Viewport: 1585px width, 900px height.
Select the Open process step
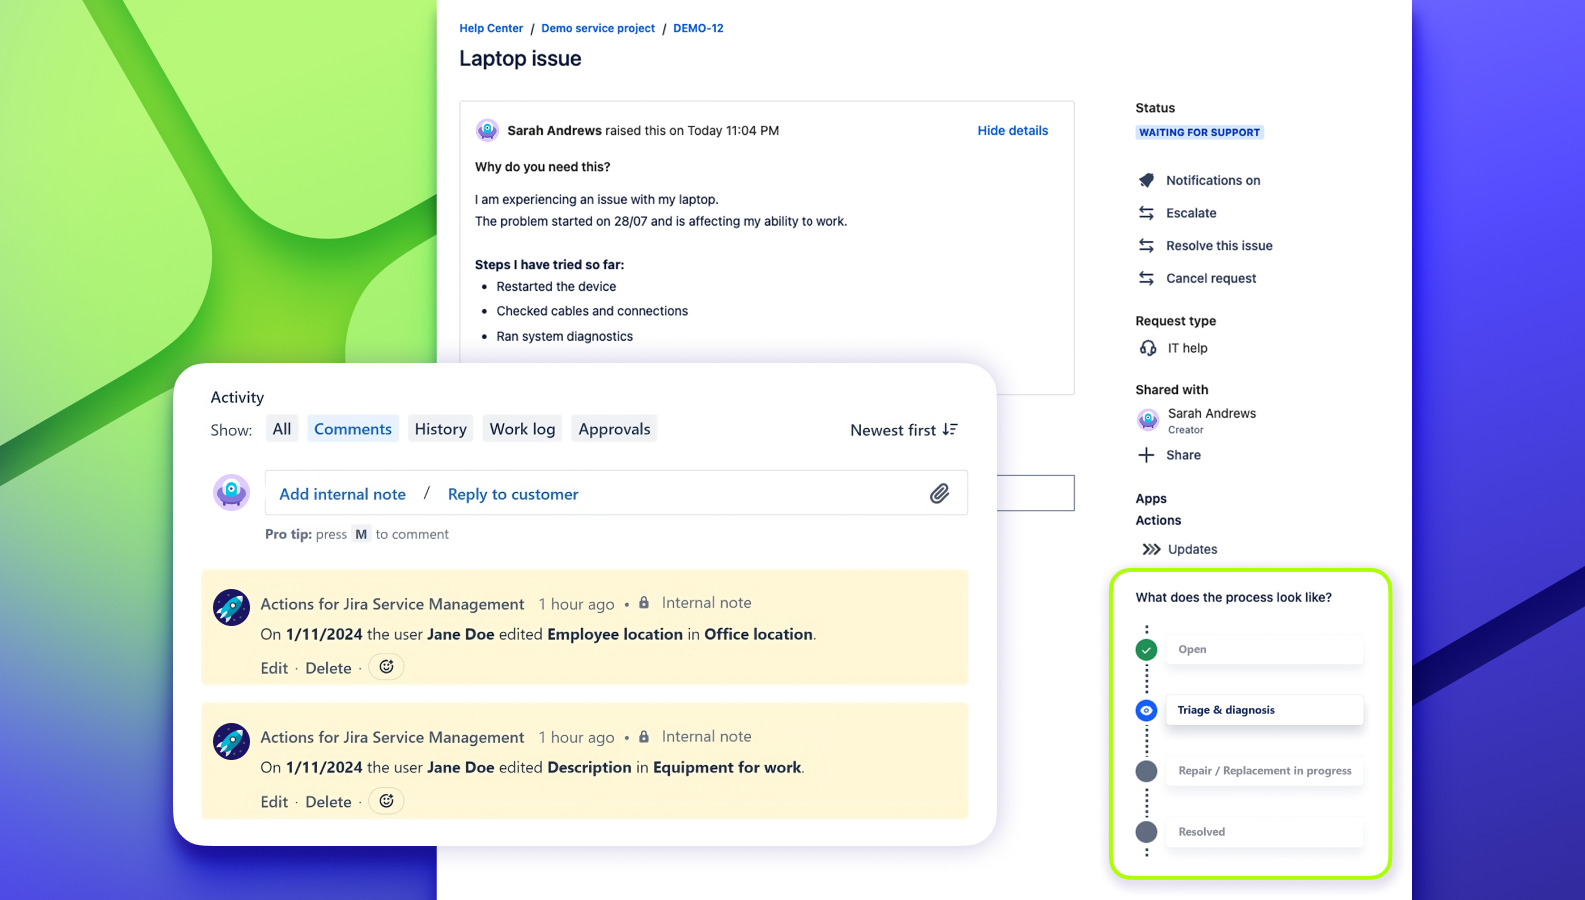(x=1265, y=650)
